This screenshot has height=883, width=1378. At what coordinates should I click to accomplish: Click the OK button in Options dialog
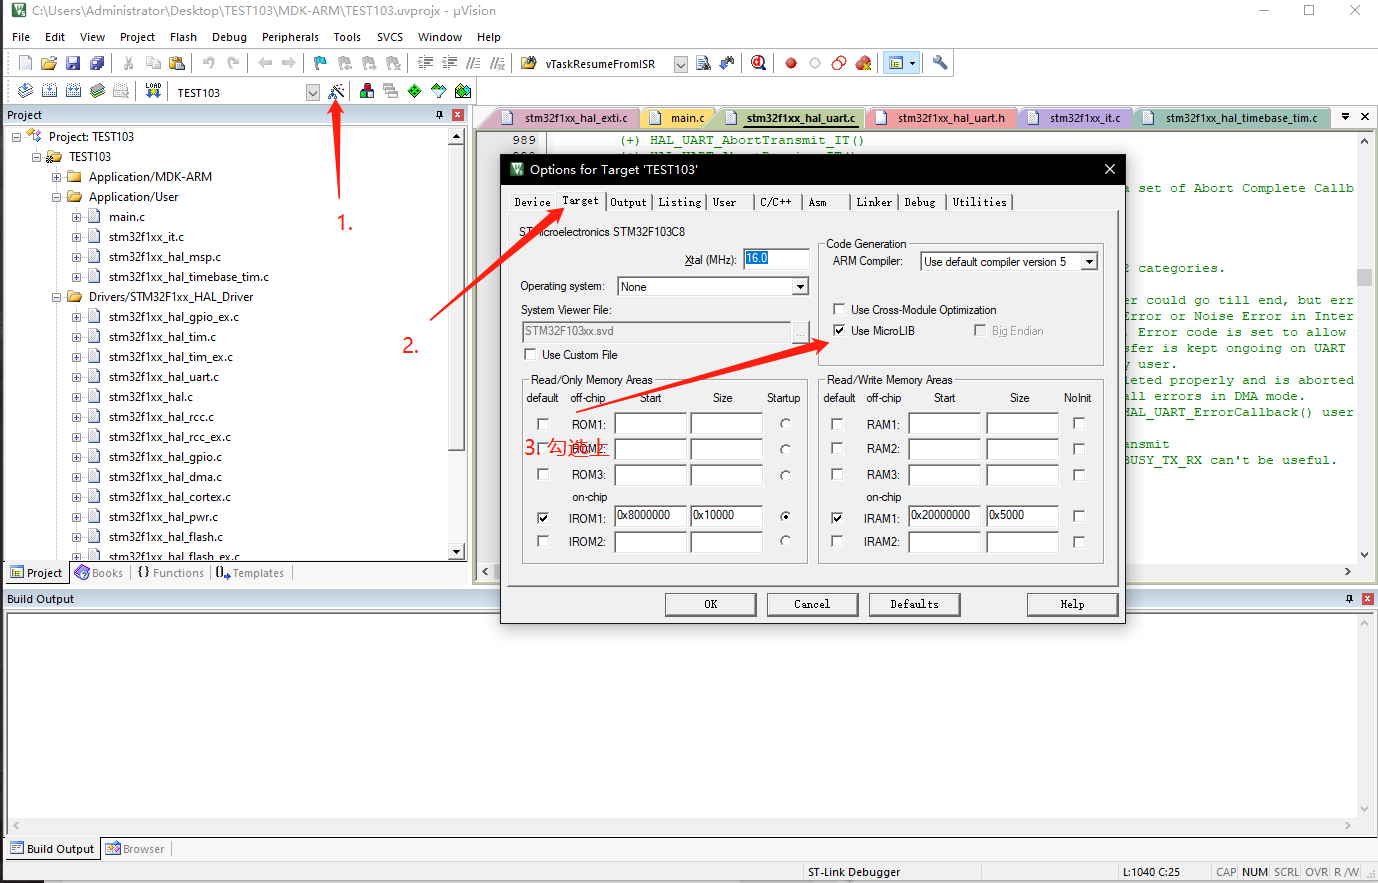[710, 604]
